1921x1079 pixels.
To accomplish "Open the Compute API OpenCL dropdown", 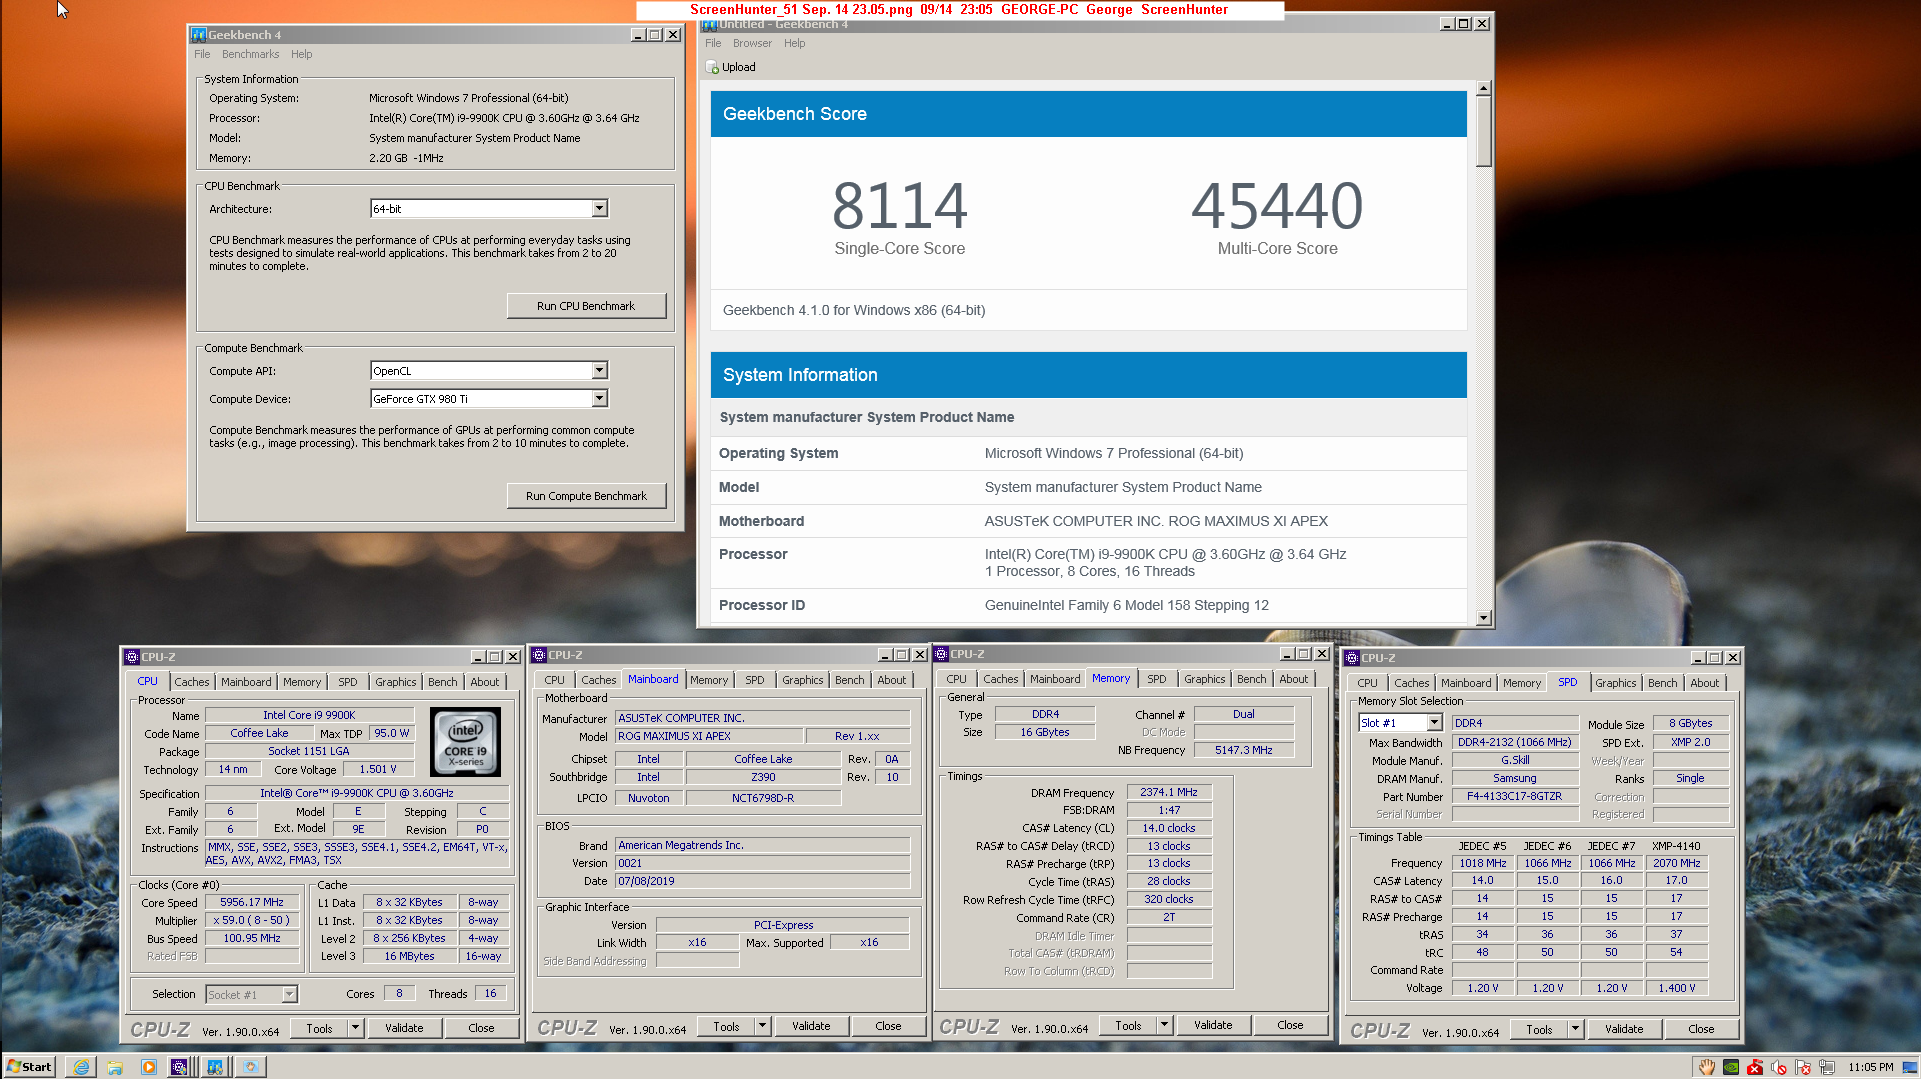I will [x=599, y=371].
